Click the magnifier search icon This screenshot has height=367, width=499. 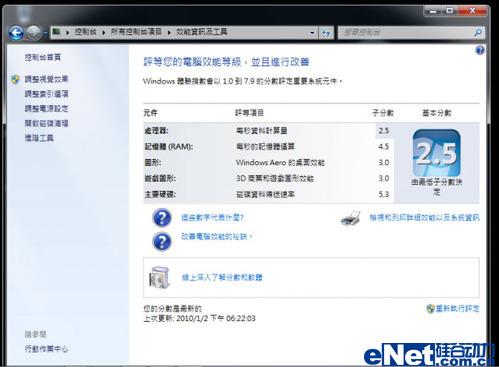(478, 33)
